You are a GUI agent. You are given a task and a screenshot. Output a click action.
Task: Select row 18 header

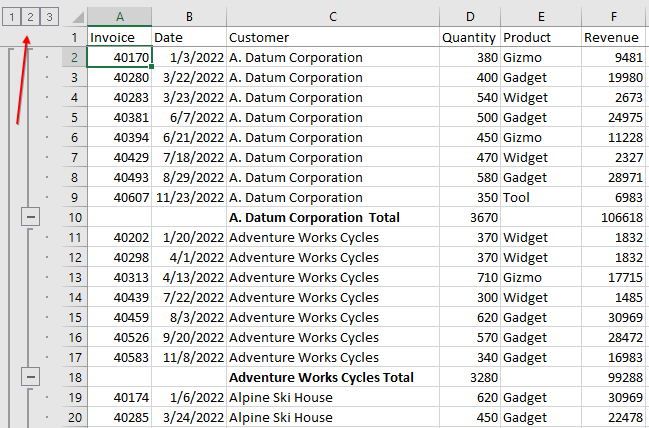tap(75, 377)
